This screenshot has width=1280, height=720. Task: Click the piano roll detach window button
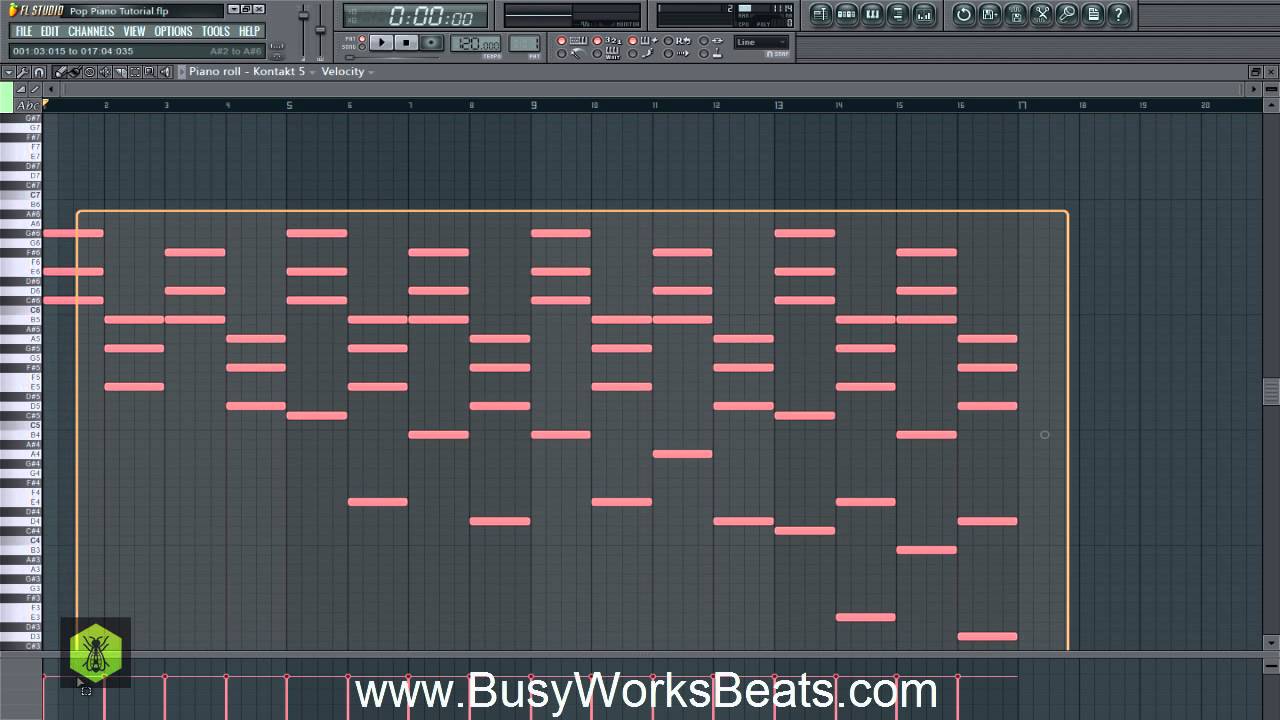pyautogui.click(x=1255, y=72)
